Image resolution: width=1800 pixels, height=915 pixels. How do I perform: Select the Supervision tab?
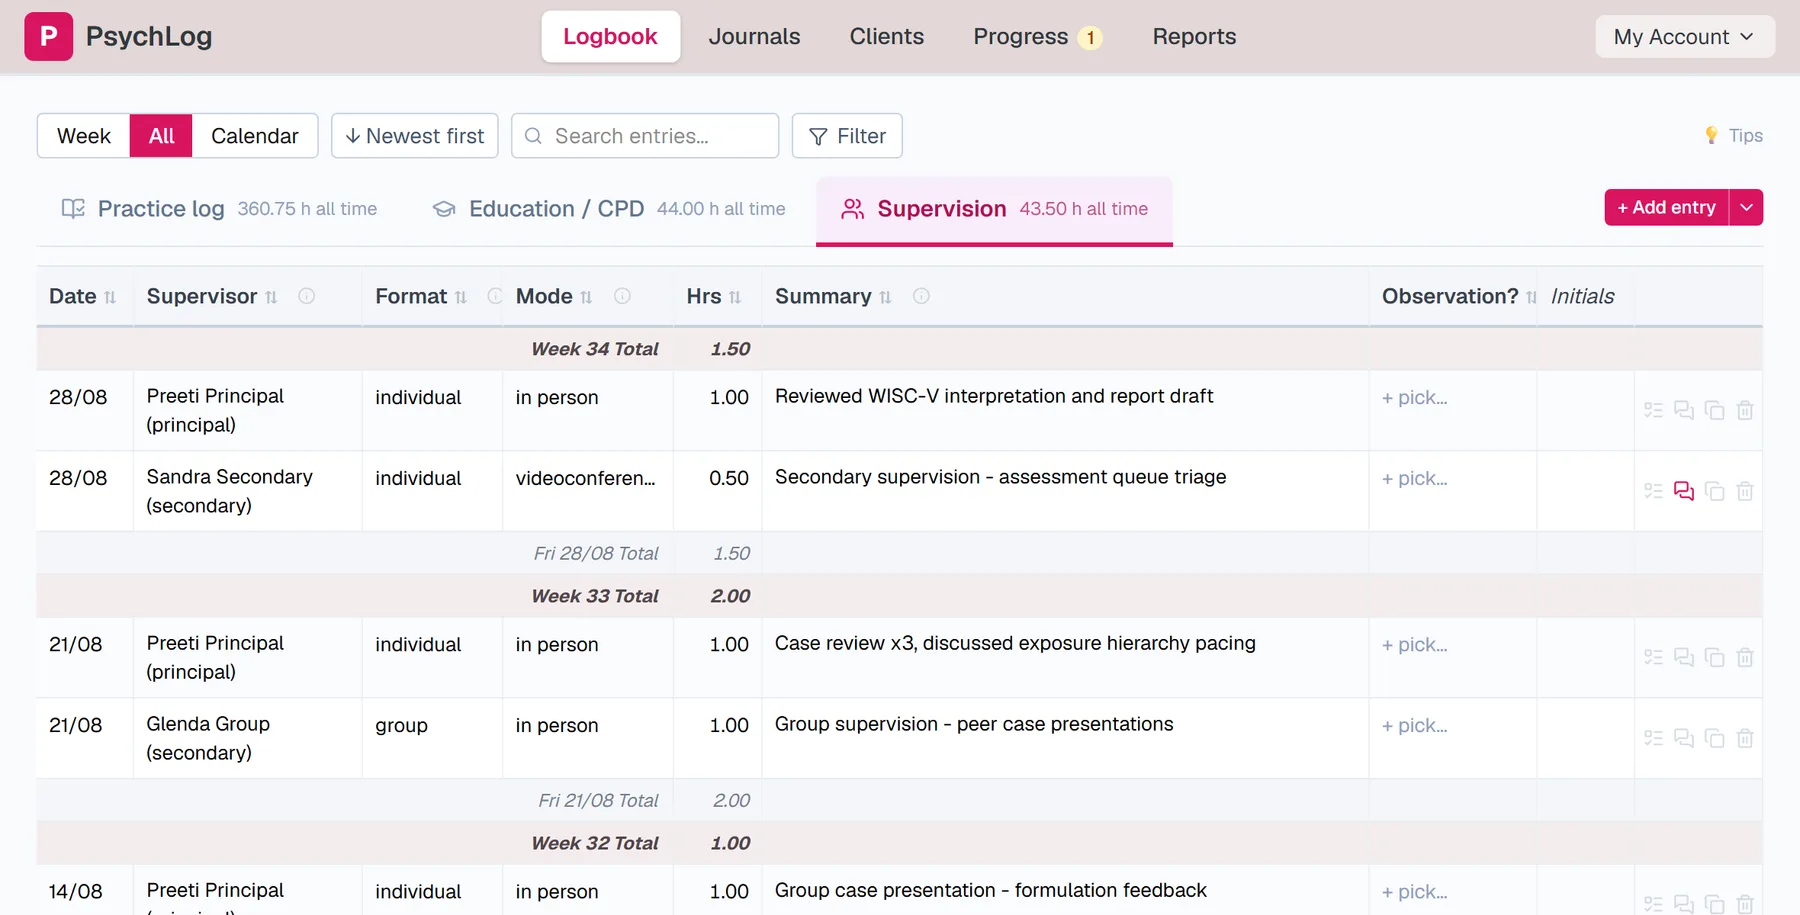994,210
